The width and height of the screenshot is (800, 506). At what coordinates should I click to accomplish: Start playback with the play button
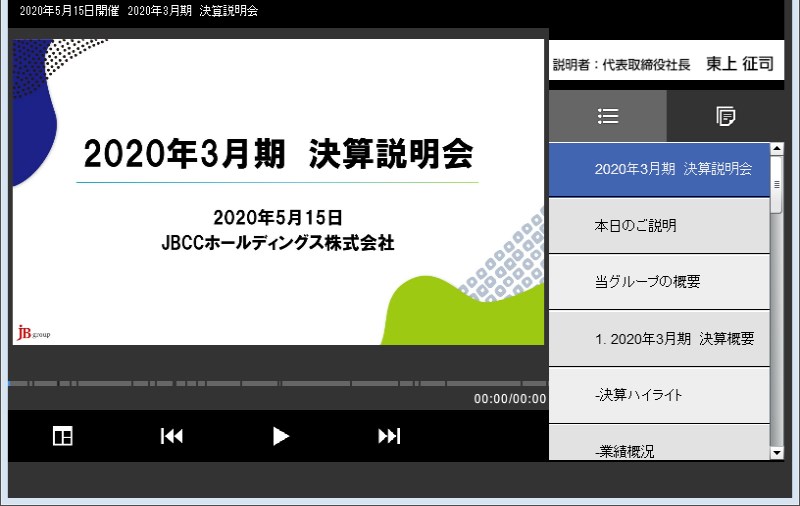pyautogui.click(x=281, y=436)
